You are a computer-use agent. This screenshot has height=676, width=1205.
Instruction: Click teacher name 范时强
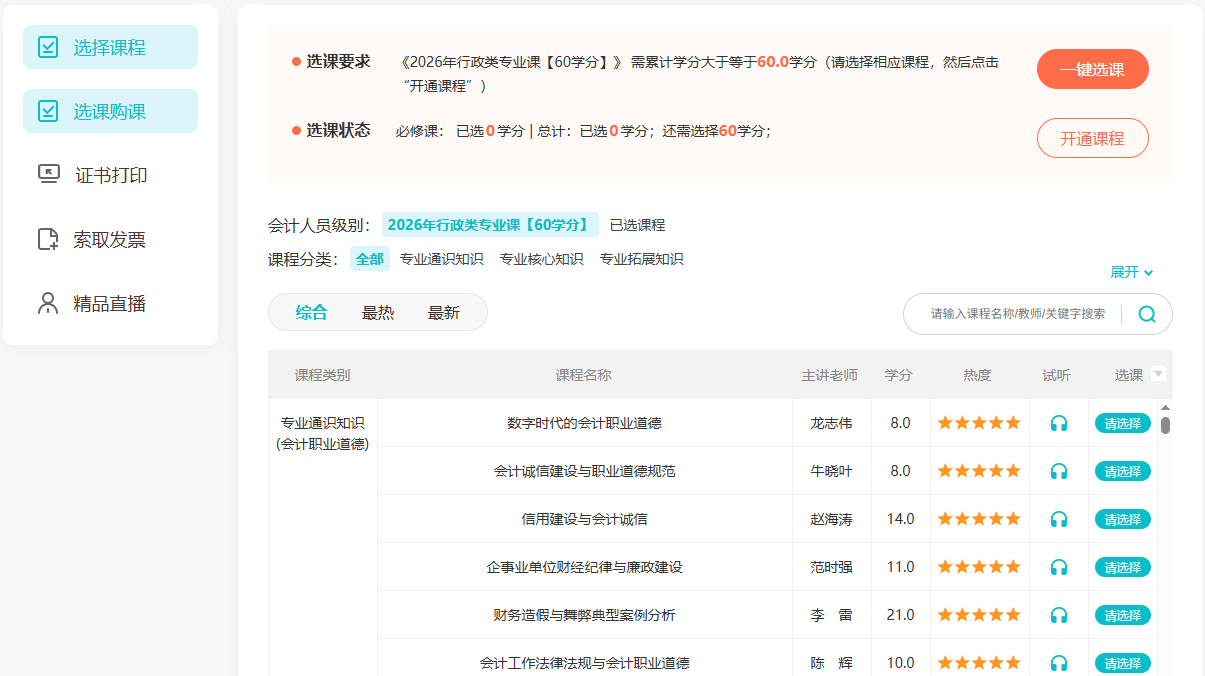tap(831, 567)
